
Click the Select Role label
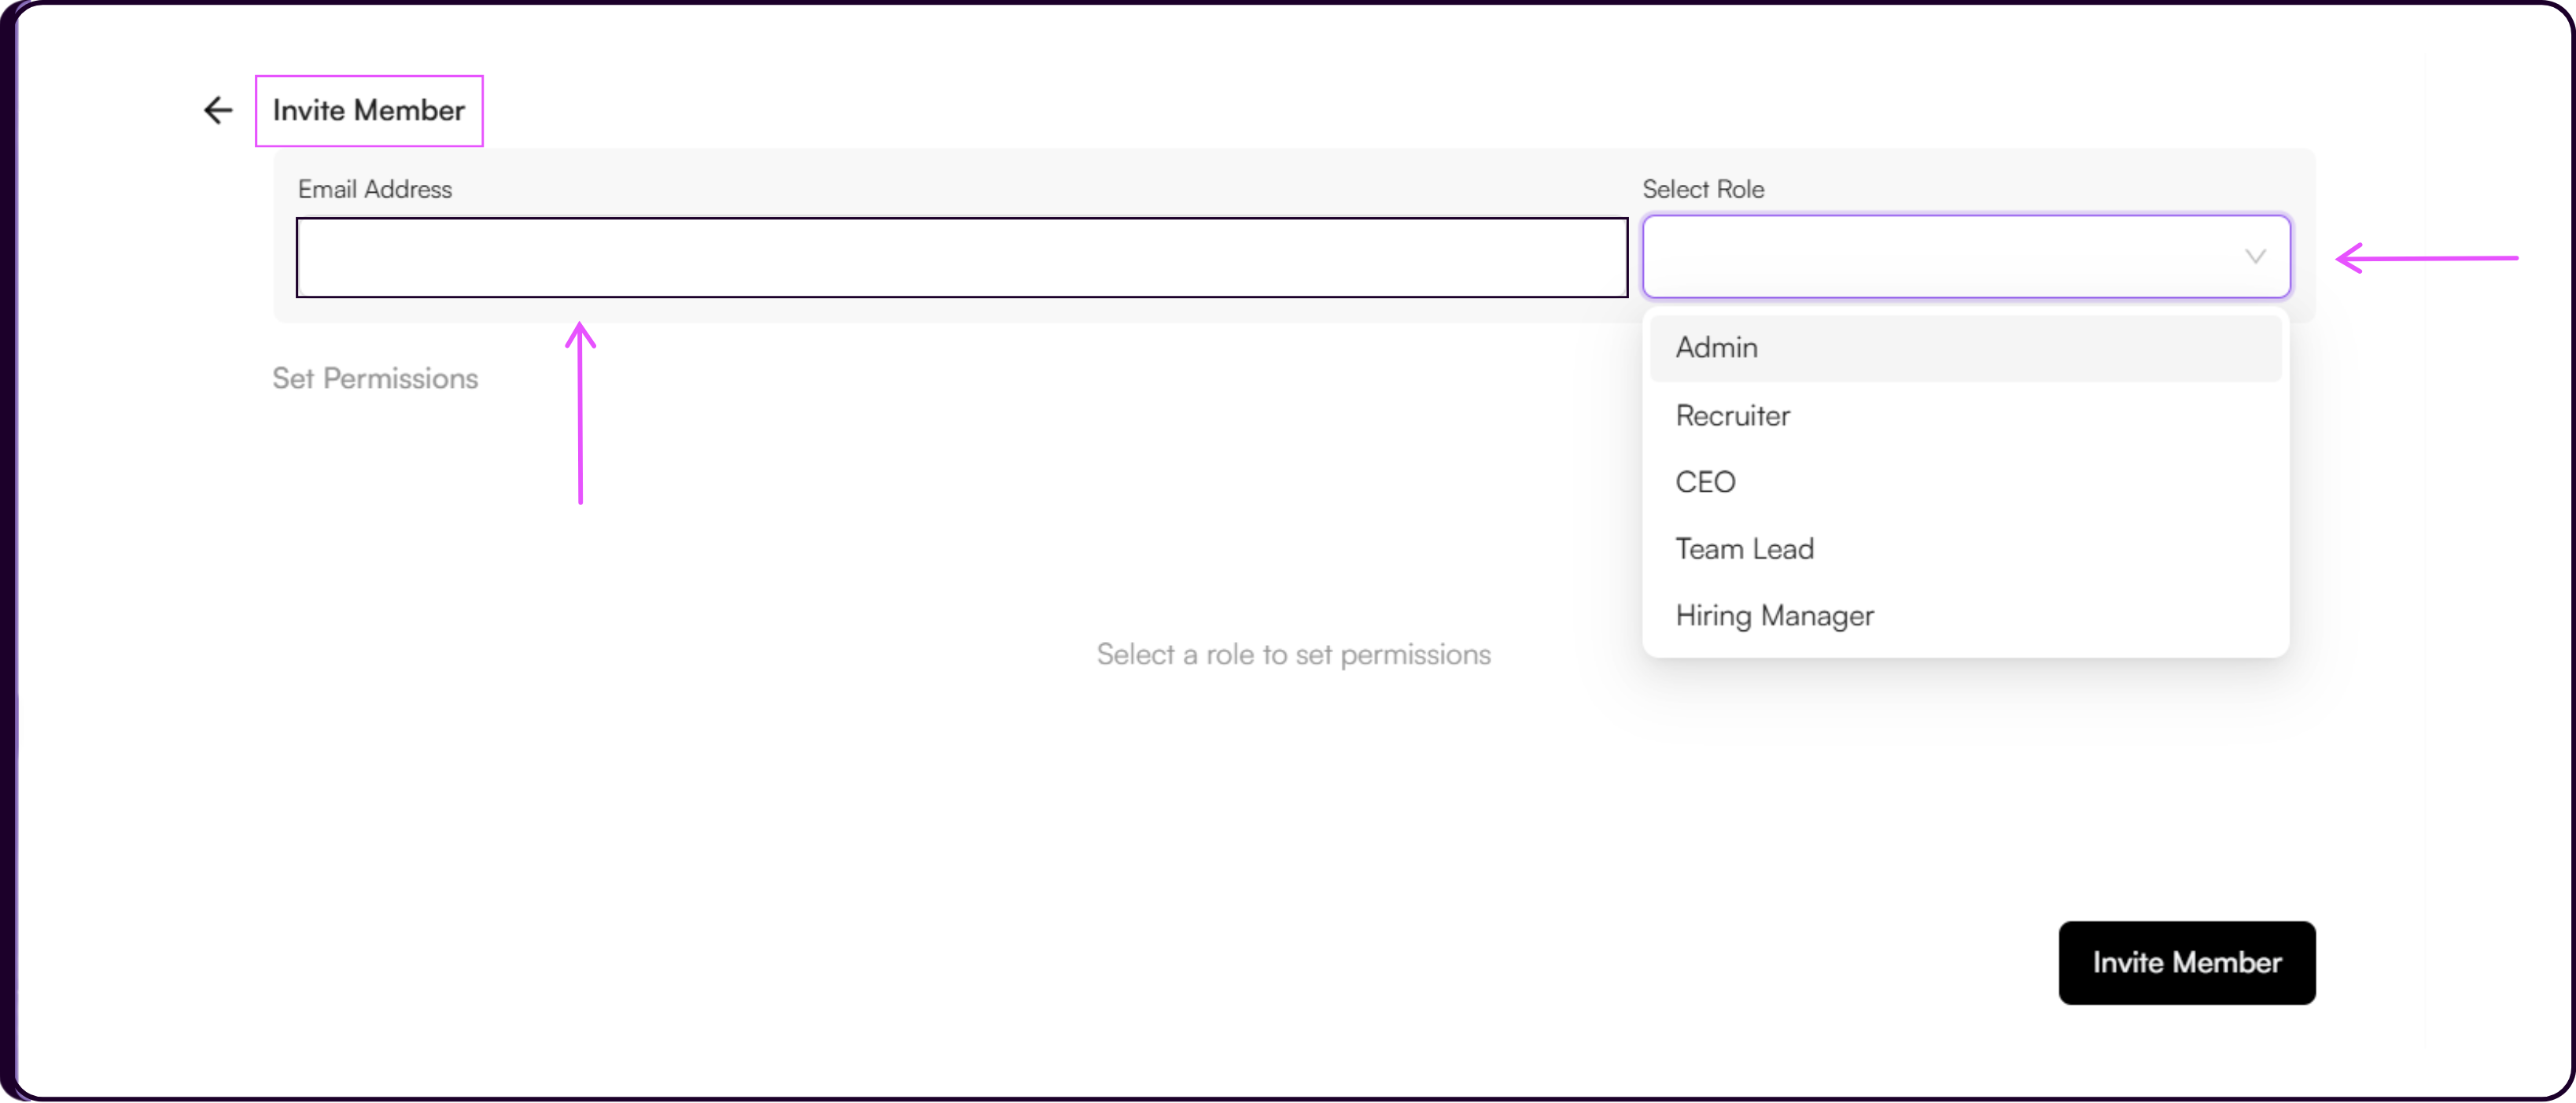coord(1703,189)
